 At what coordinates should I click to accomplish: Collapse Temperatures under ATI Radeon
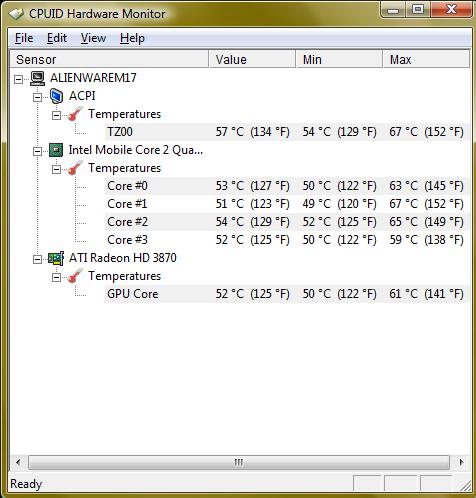[57, 277]
